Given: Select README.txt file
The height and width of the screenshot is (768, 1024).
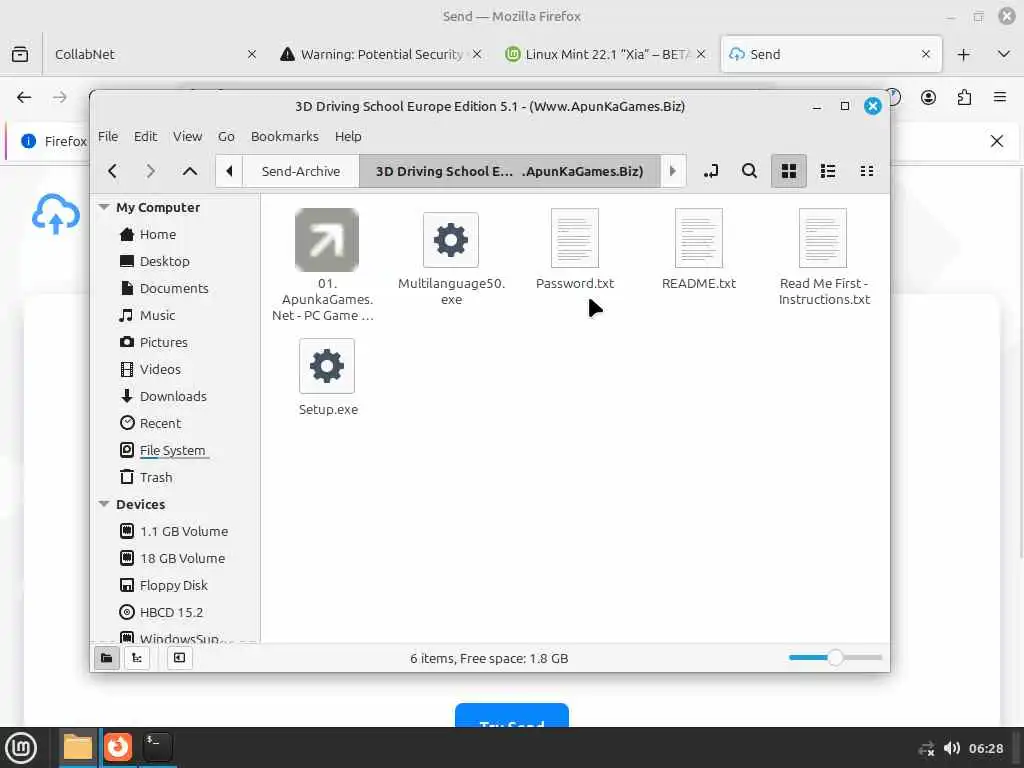Looking at the screenshot, I should click(x=699, y=249).
